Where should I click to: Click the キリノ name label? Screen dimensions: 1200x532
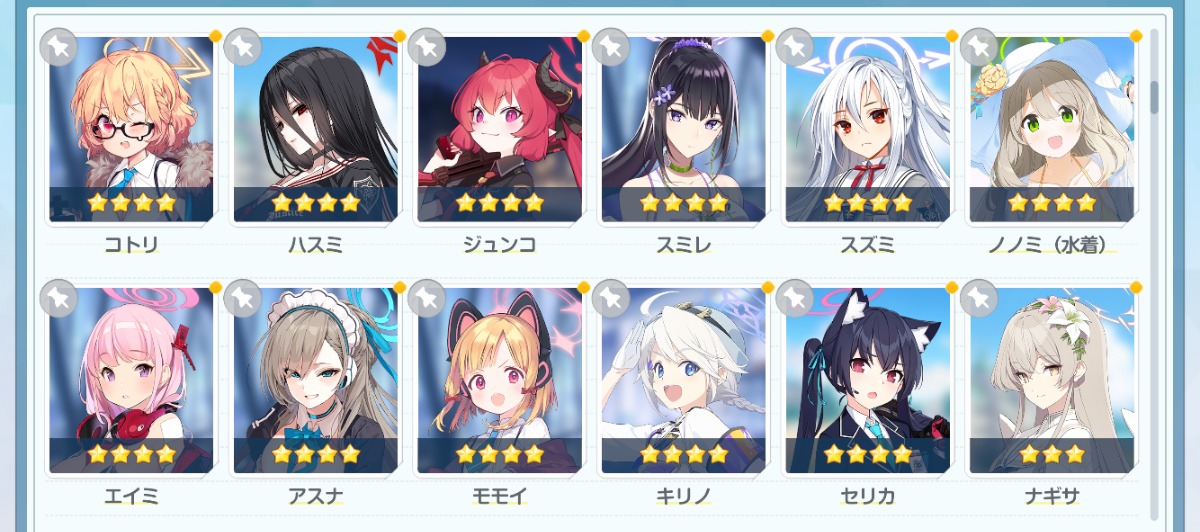pos(683,496)
